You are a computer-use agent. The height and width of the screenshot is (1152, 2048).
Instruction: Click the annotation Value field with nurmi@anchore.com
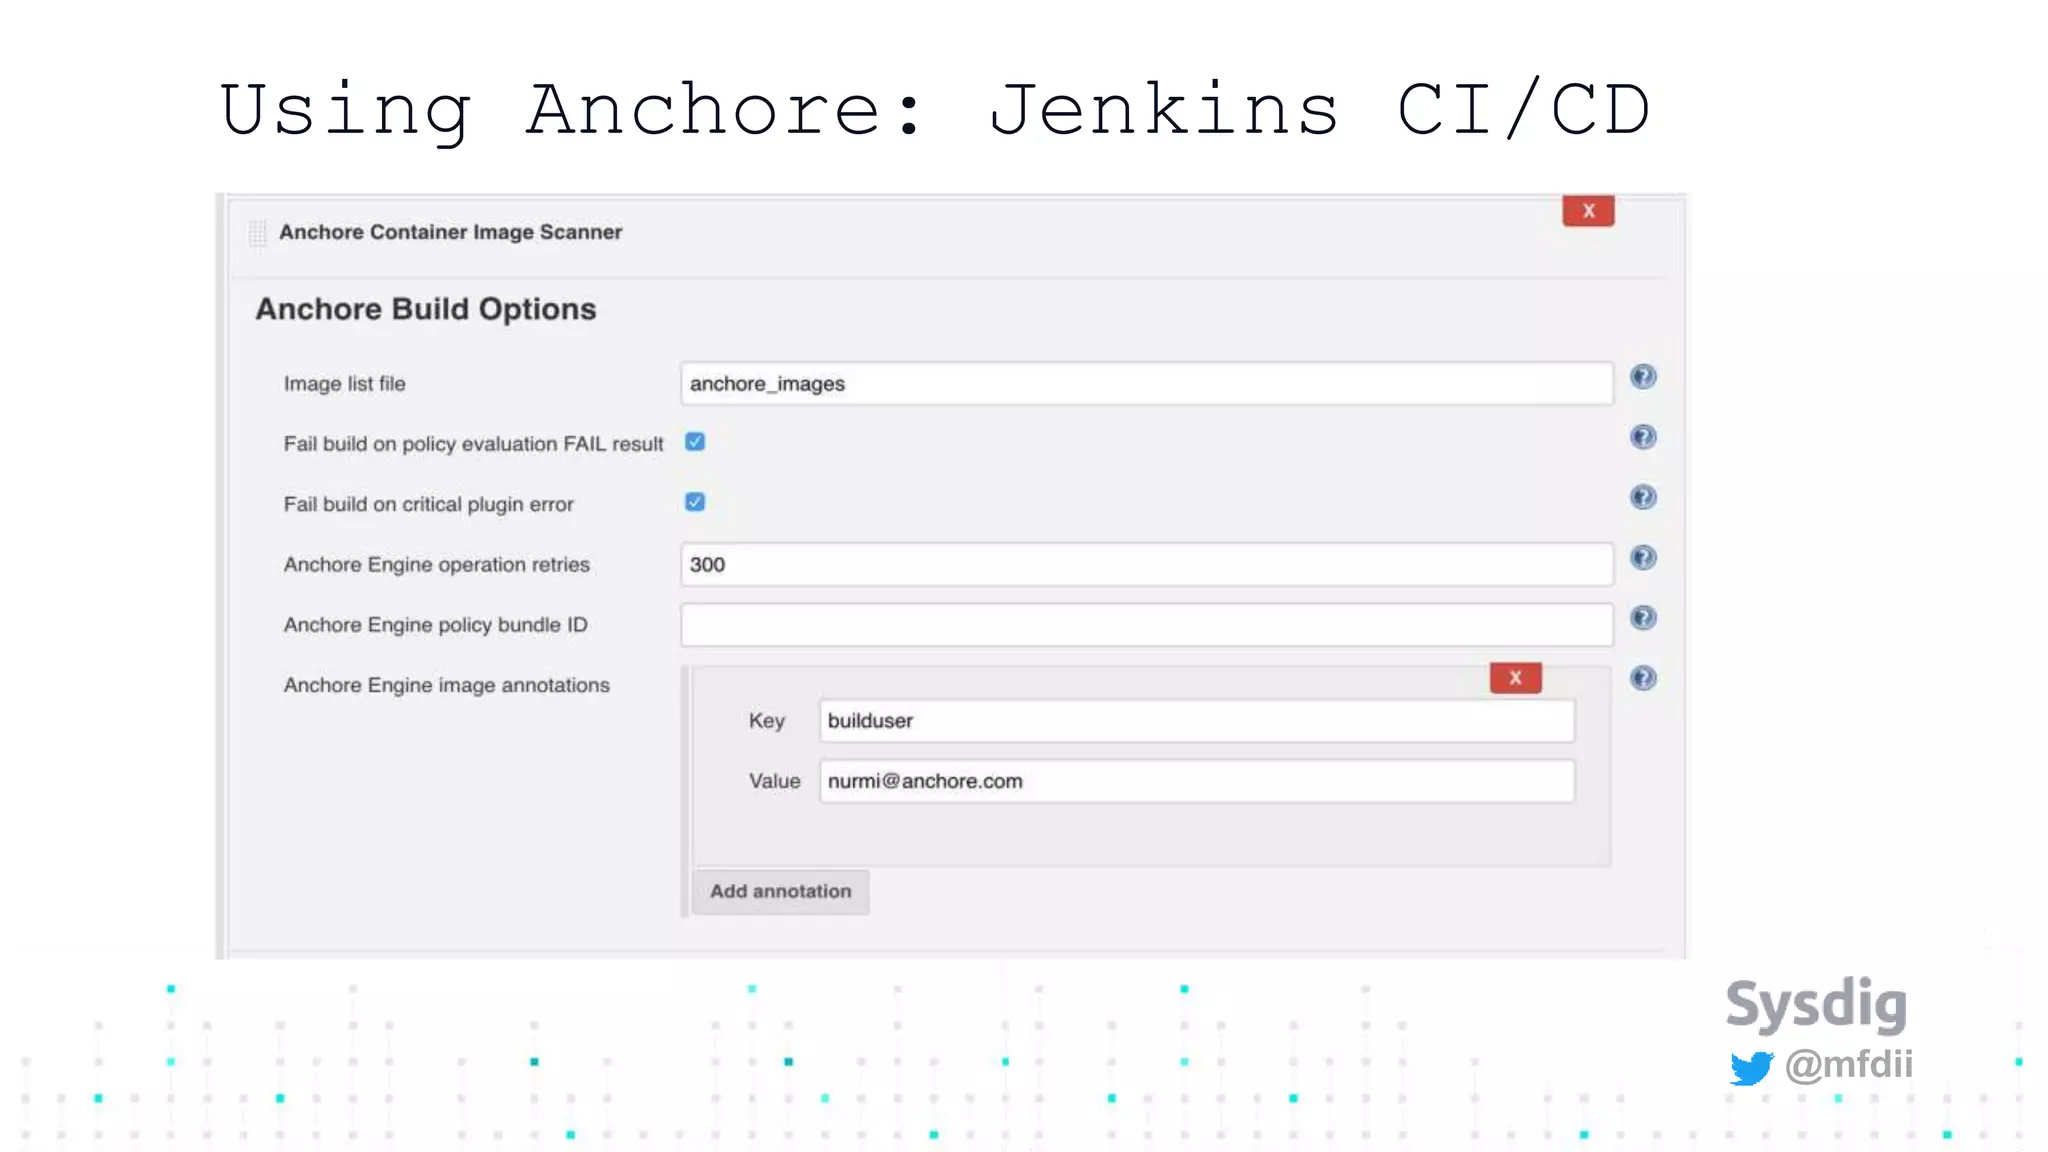(x=1197, y=781)
